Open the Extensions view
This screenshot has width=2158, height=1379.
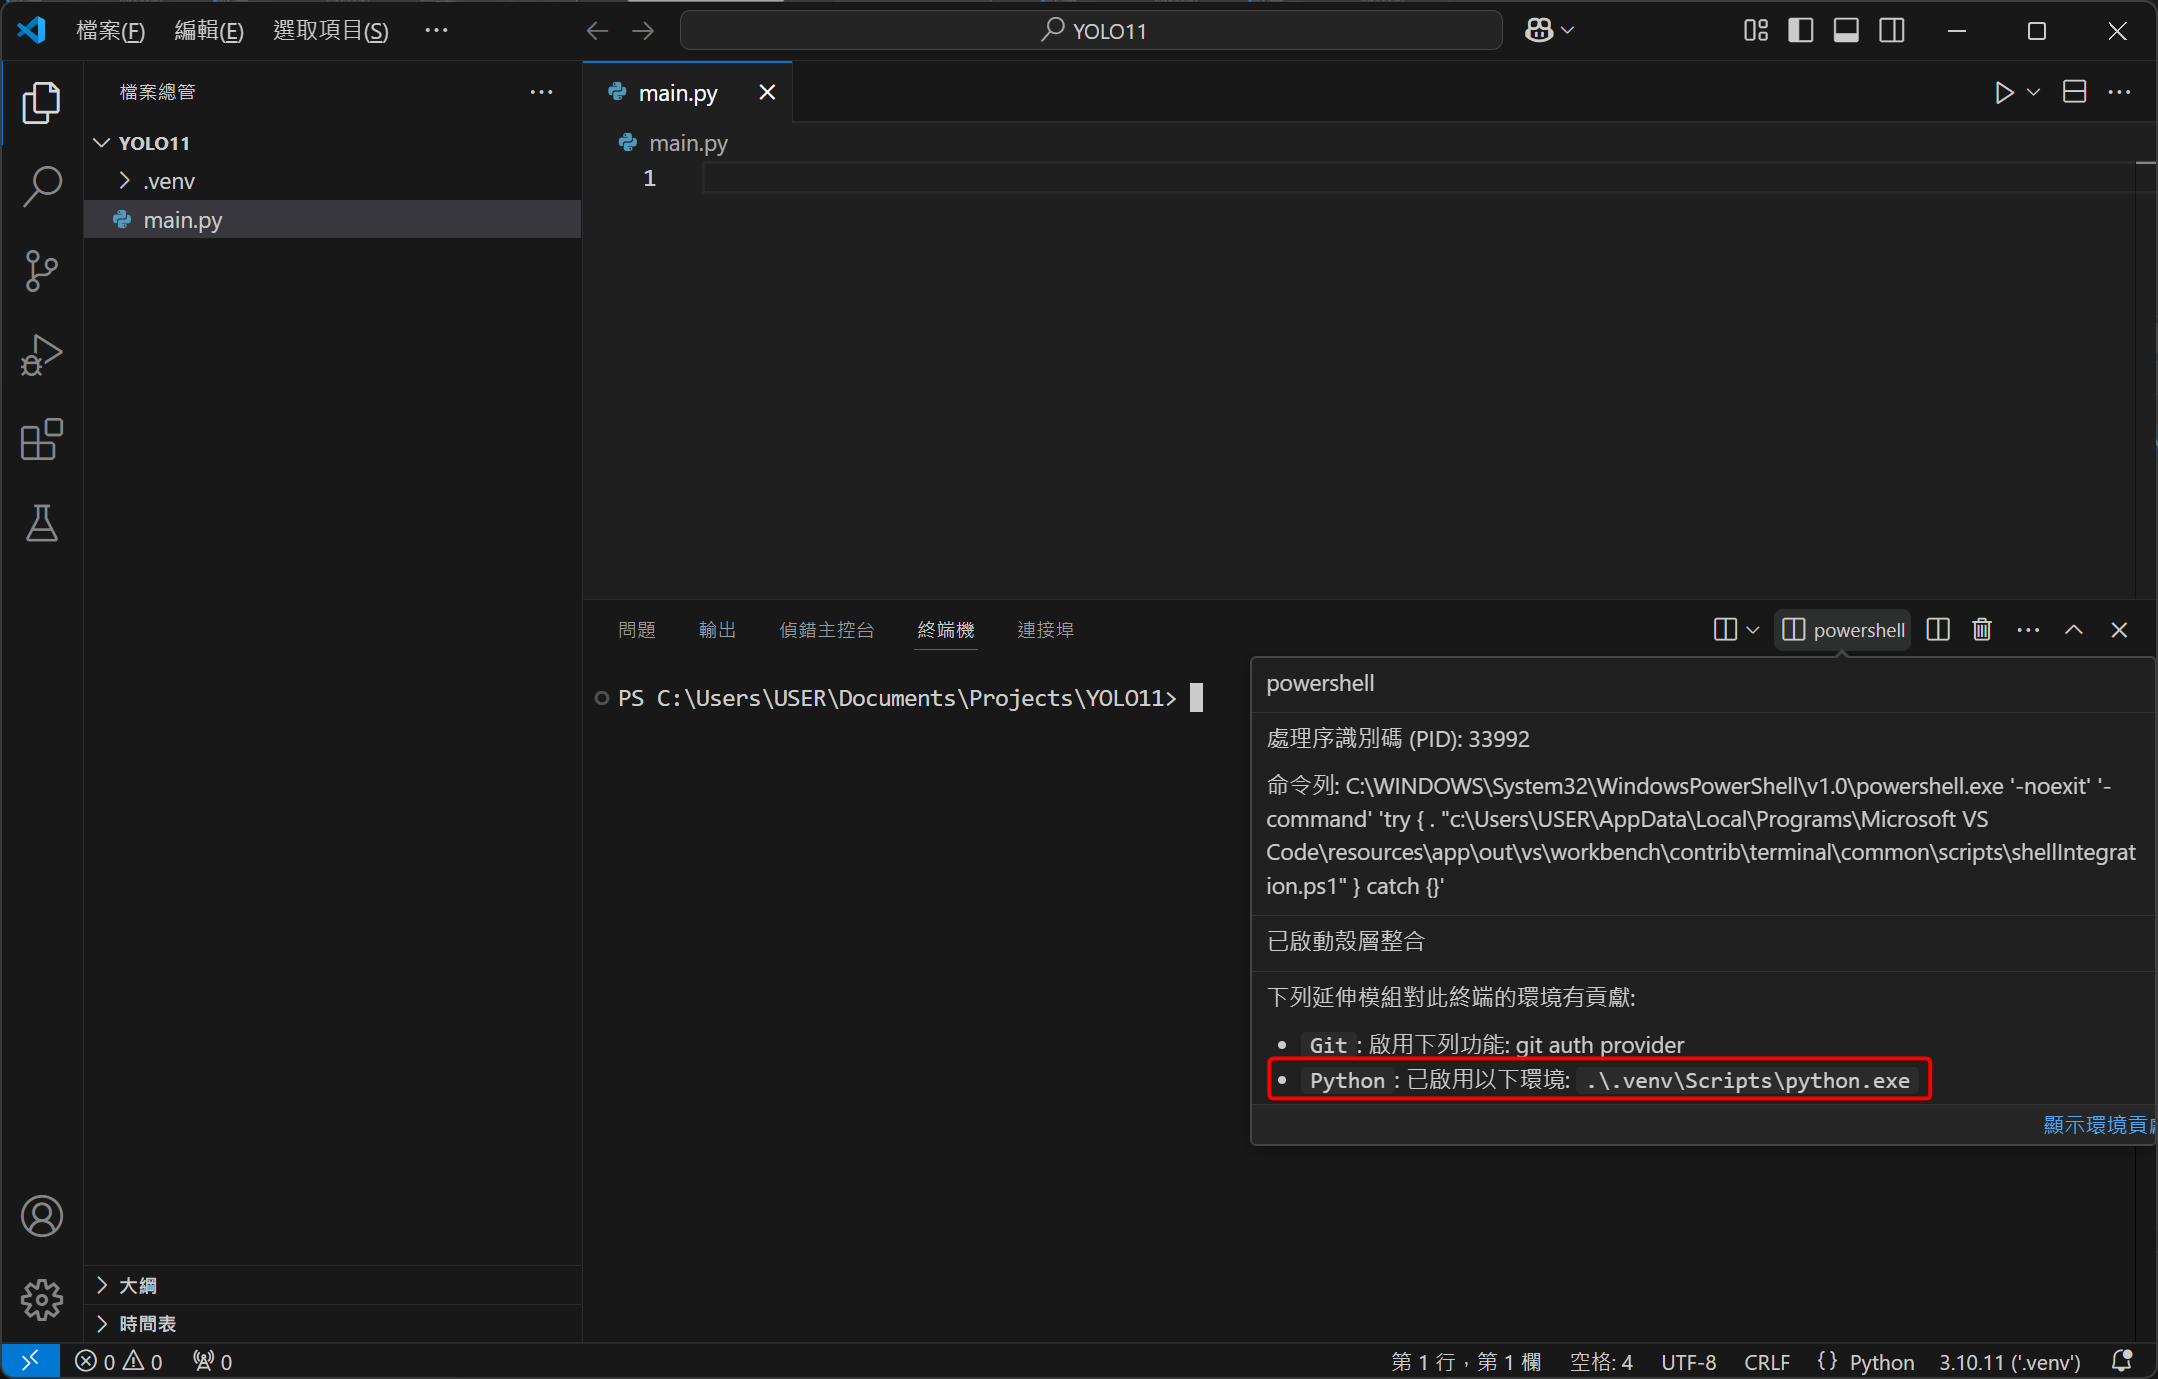click(x=41, y=439)
